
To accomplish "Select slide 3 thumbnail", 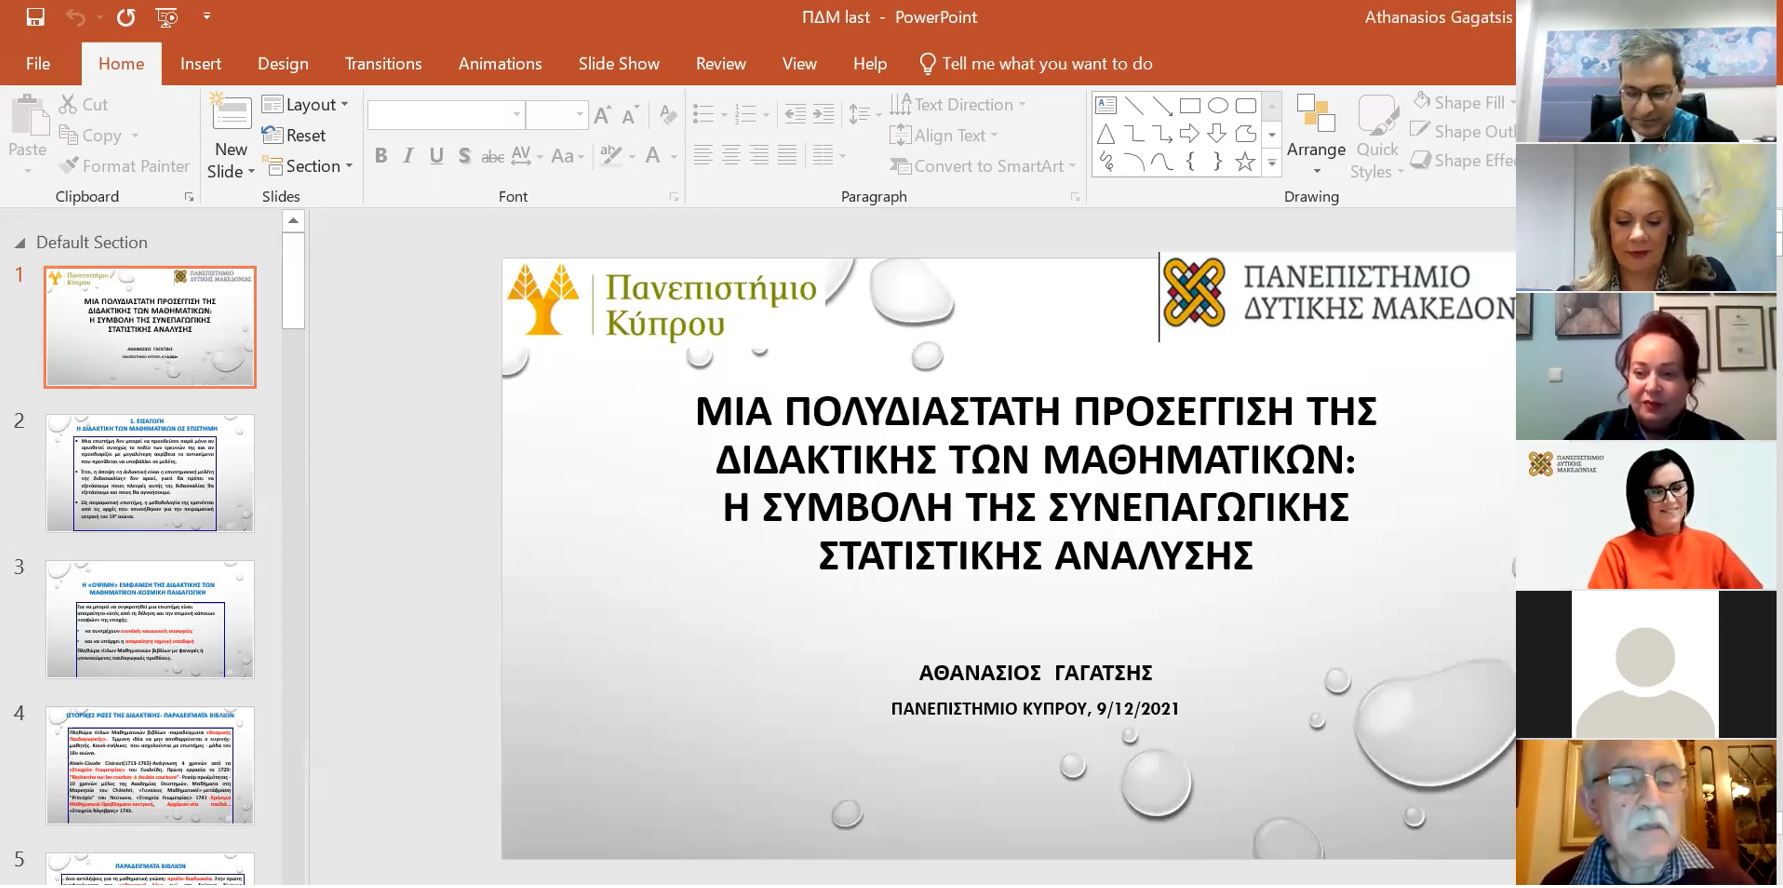I will [150, 619].
